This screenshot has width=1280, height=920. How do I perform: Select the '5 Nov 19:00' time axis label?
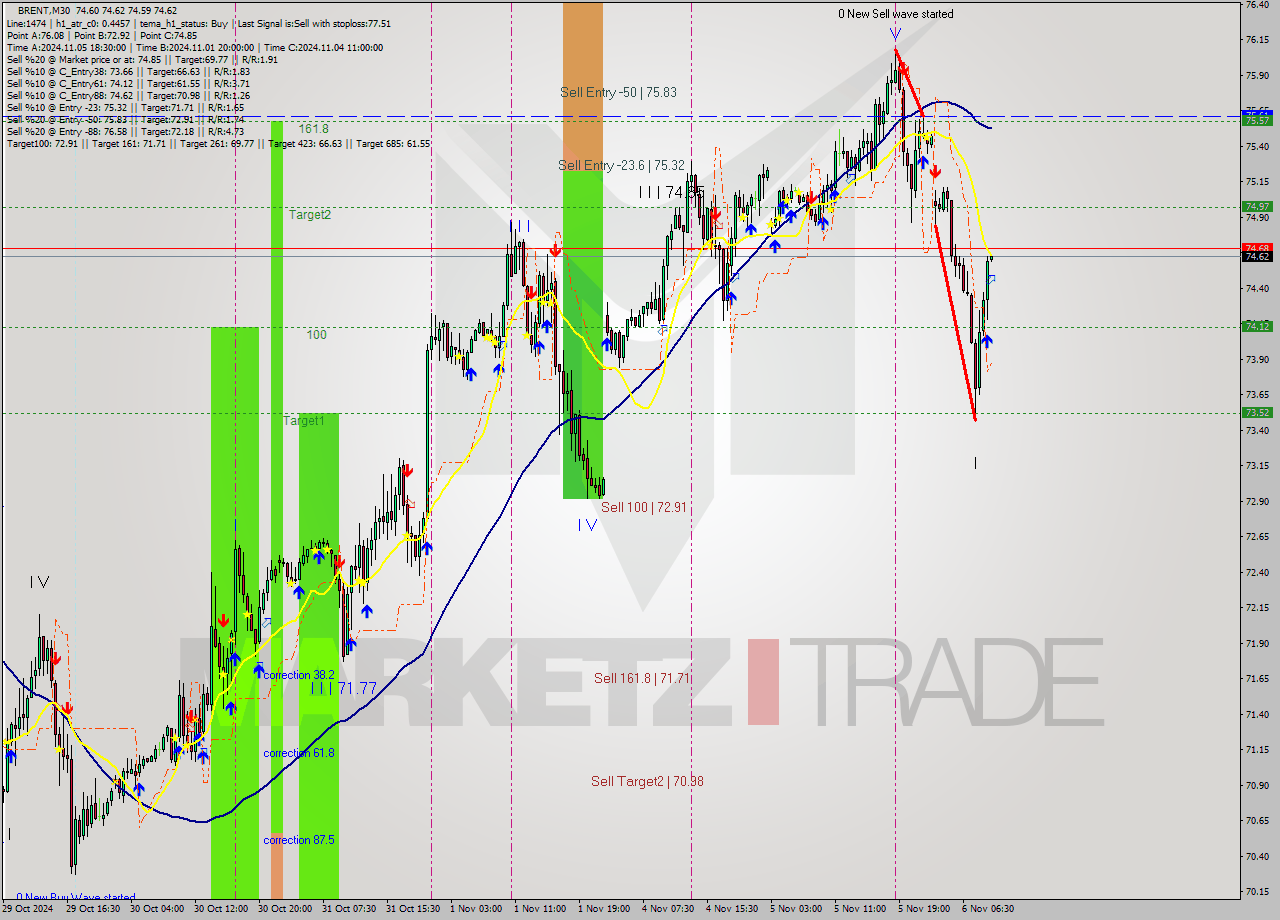coord(924,909)
